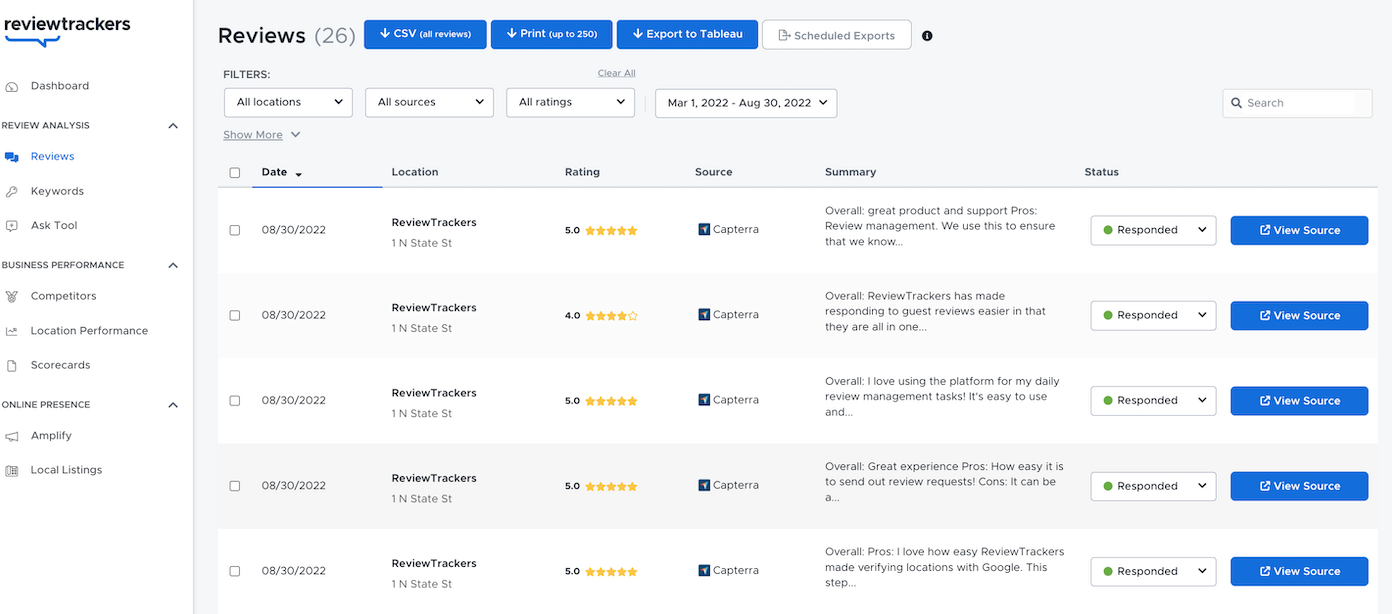Click the Reviews (26) page heading
1392x614 pixels.
(287, 35)
